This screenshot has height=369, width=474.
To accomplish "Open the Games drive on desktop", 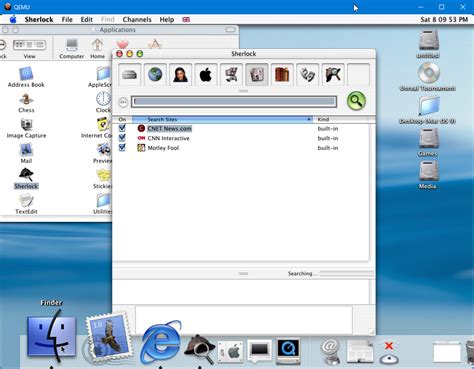I will tap(428, 142).
